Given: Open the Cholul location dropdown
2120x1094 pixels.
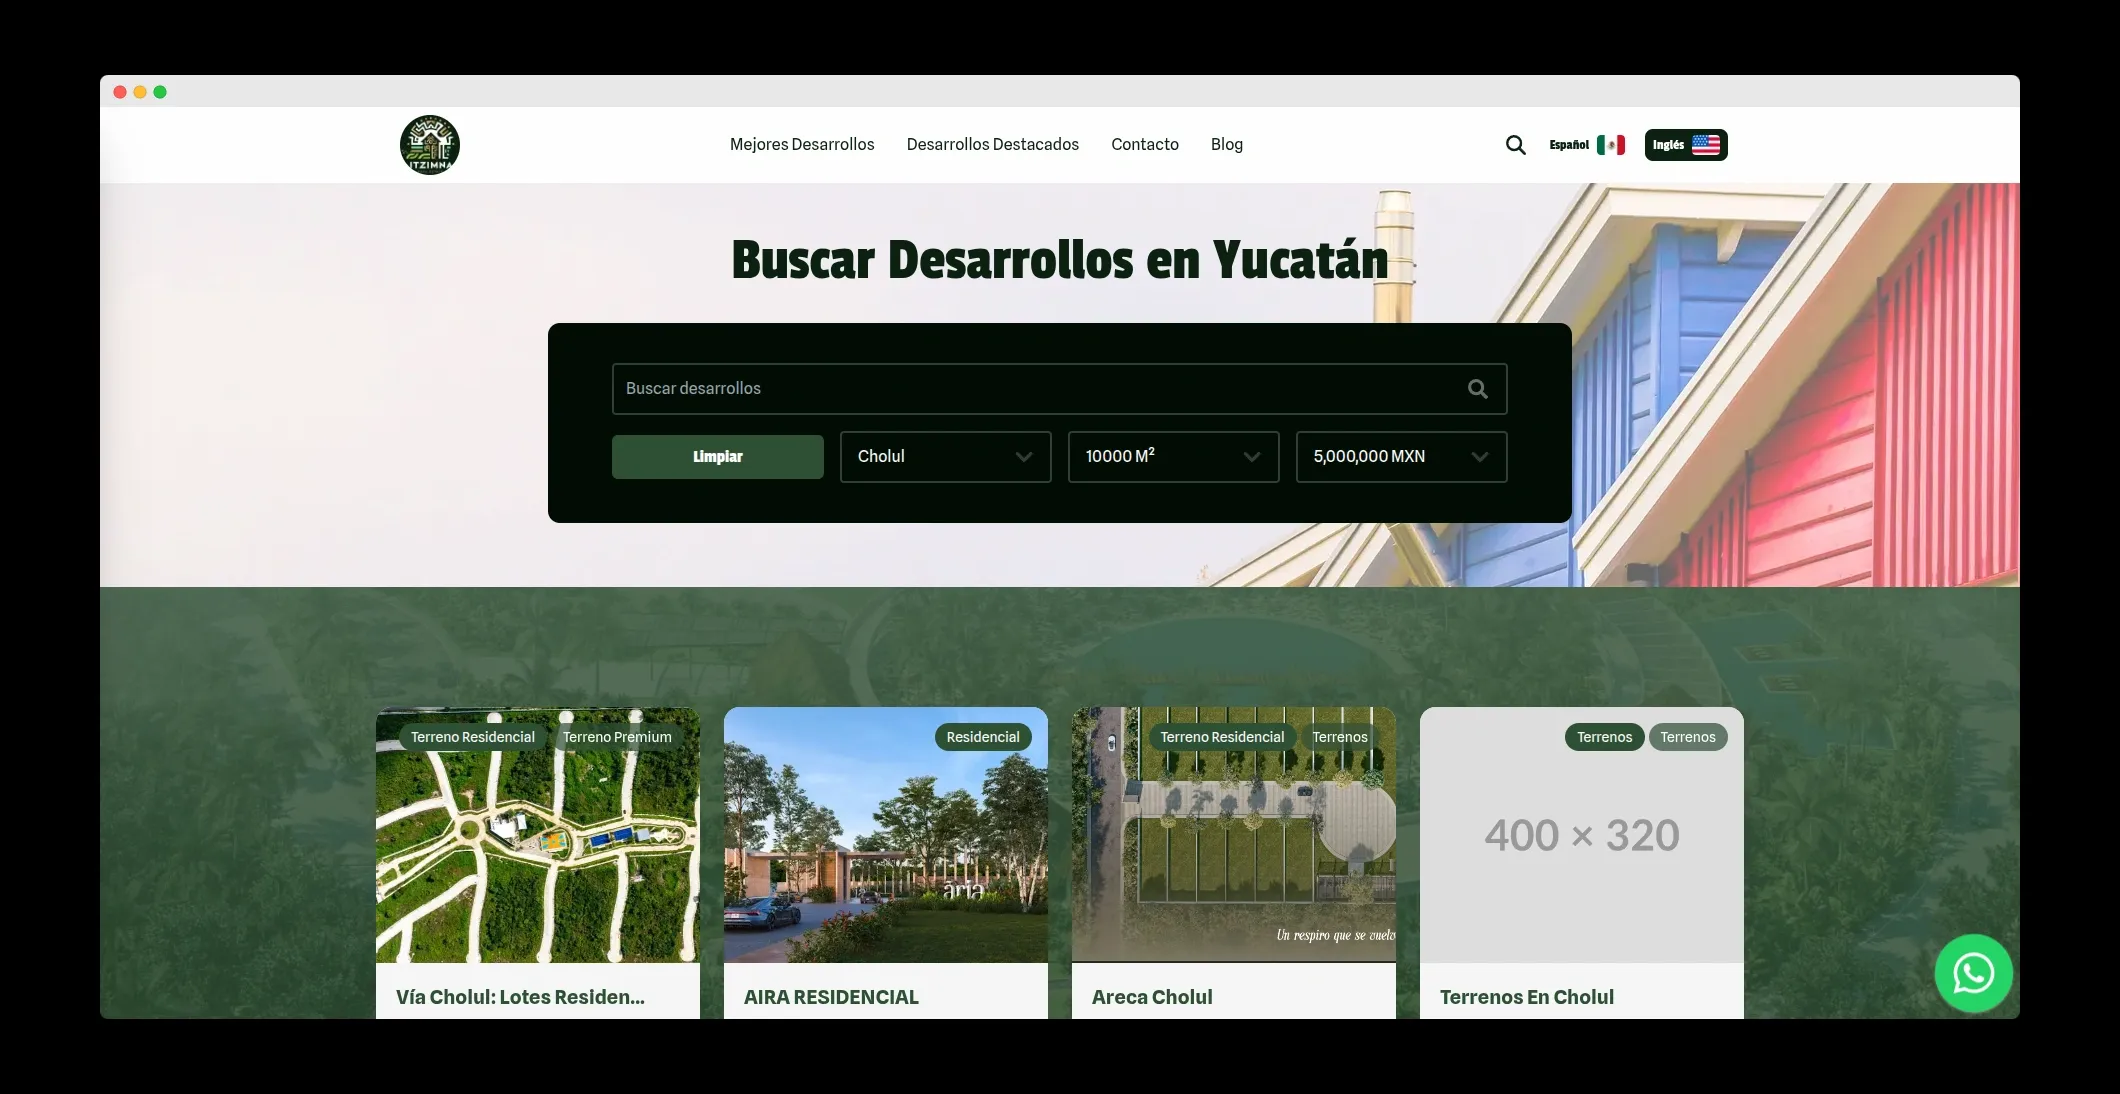Looking at the screenshot, I should 945,457.
